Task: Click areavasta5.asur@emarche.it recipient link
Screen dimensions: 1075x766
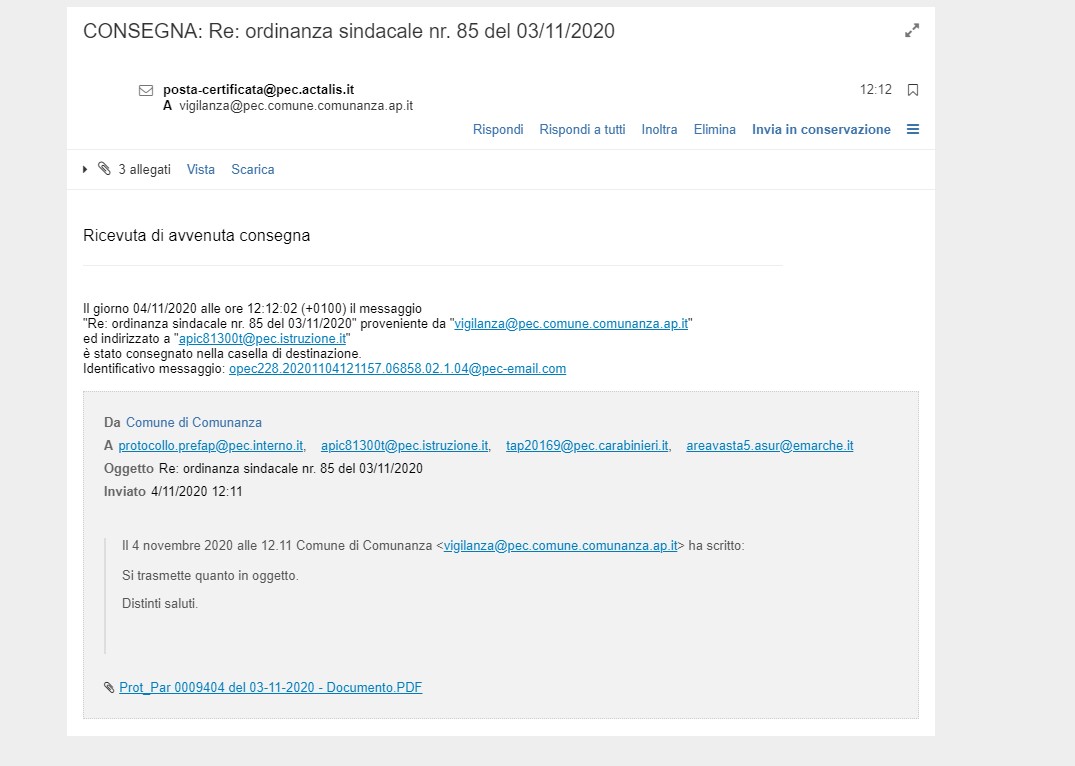Action: (x=769, y=446)
